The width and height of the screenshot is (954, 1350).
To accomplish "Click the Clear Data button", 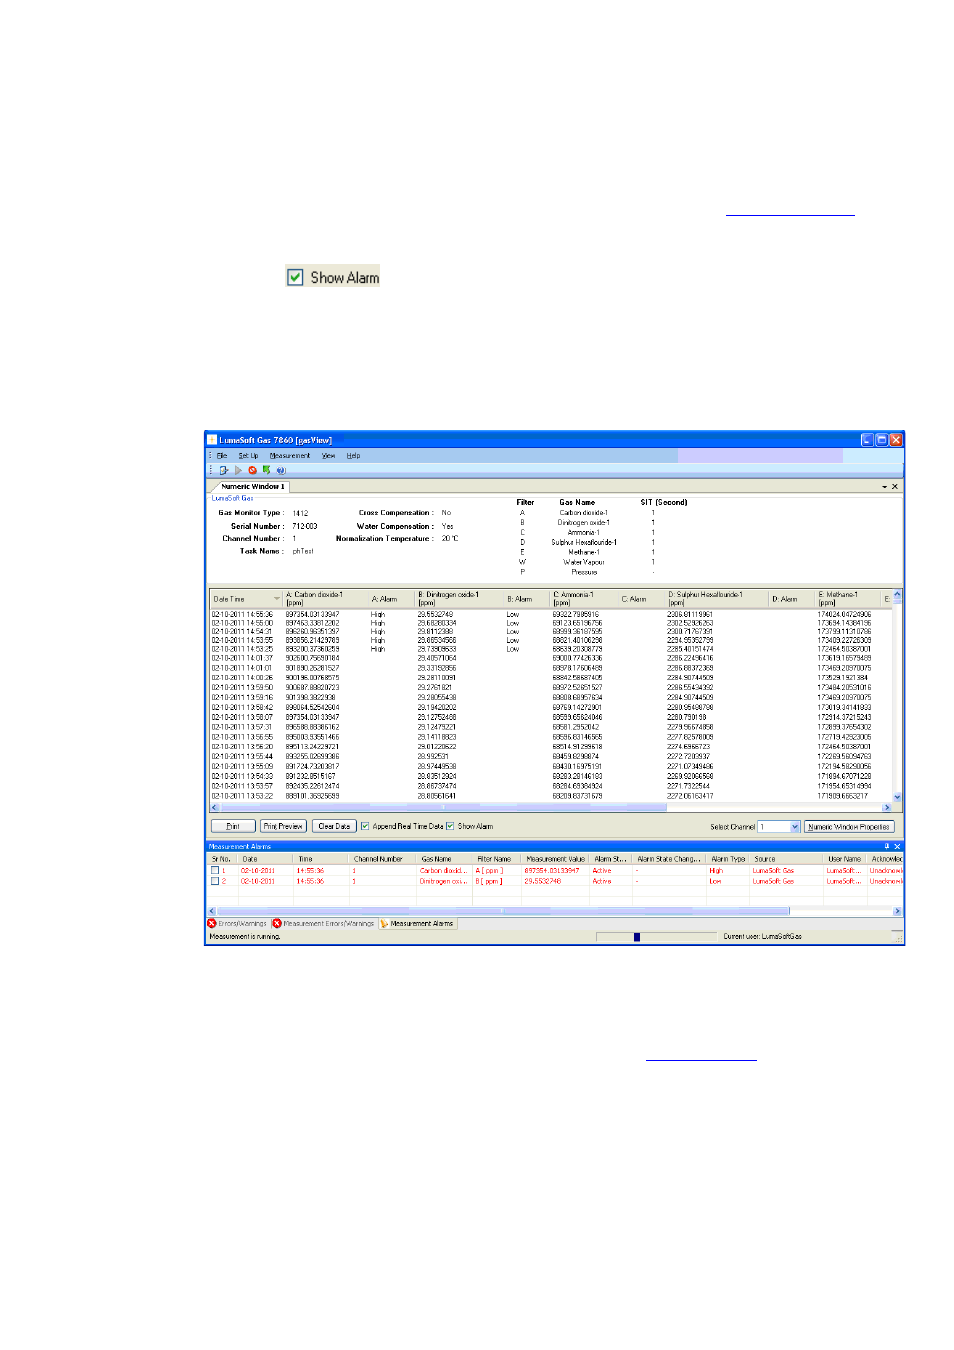I will pyautogui.click(x=335, y=826).
